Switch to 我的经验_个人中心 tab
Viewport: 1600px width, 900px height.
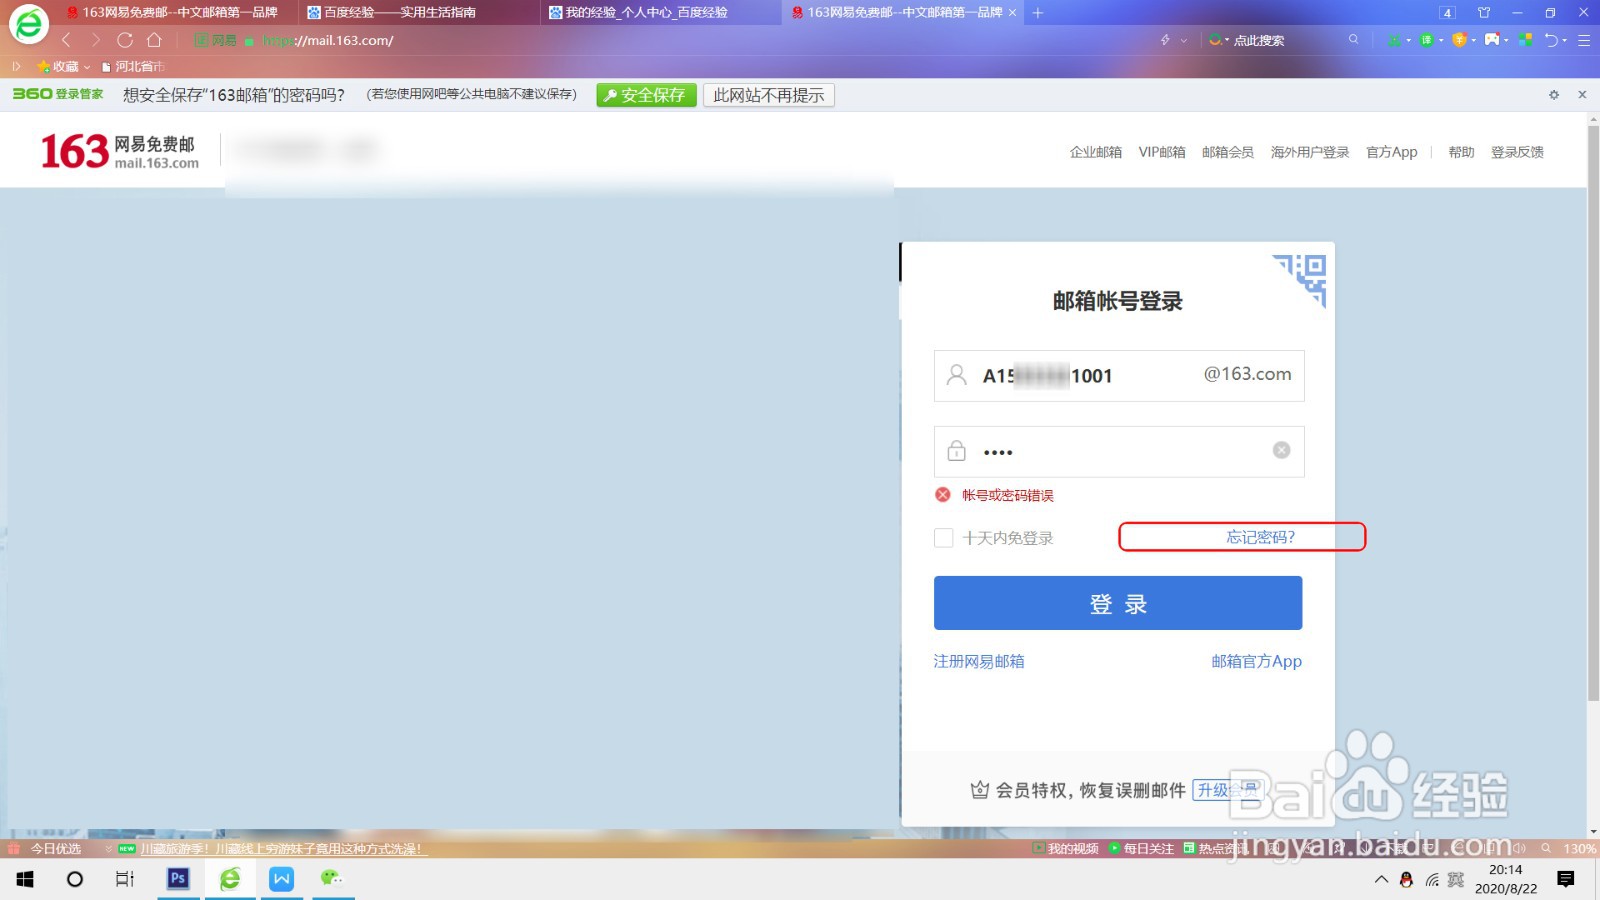pos(662,12)
